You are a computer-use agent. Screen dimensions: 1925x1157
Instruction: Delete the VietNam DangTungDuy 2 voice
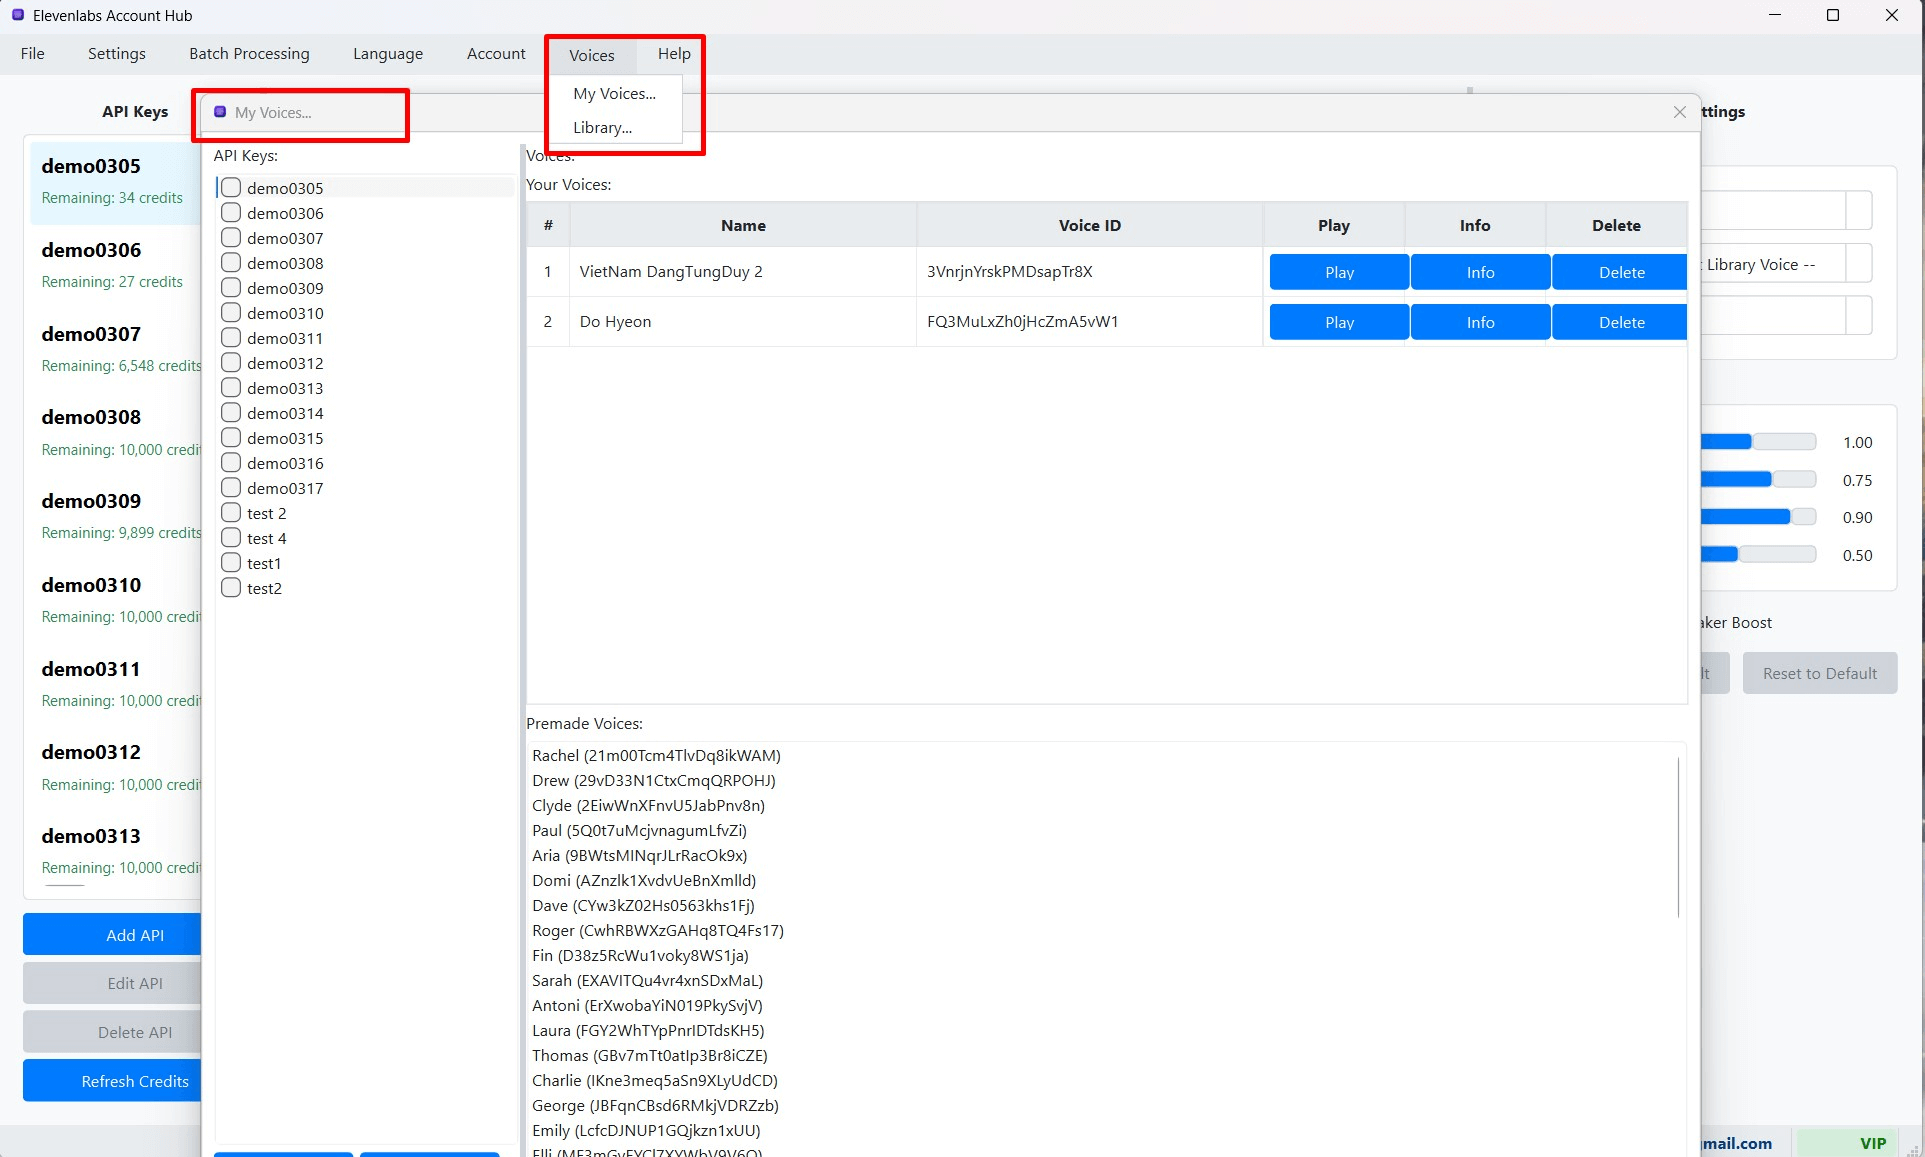pos(1621,272)
